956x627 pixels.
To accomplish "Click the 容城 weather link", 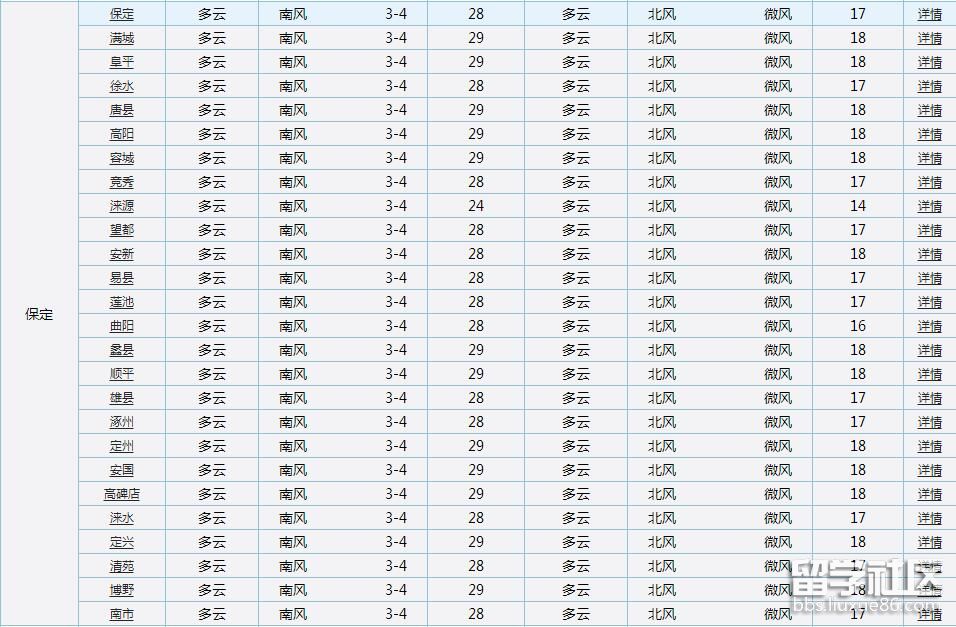I will tap(120, 158).
